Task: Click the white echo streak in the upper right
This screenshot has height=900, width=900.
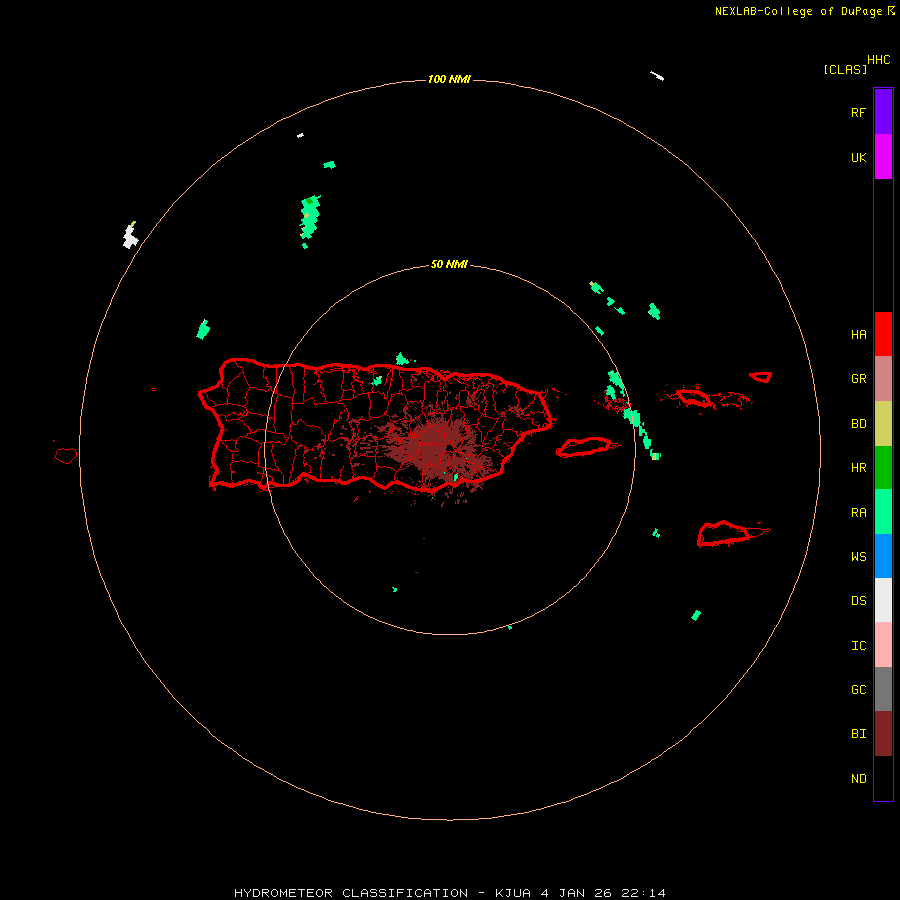Action: [657, 76]
